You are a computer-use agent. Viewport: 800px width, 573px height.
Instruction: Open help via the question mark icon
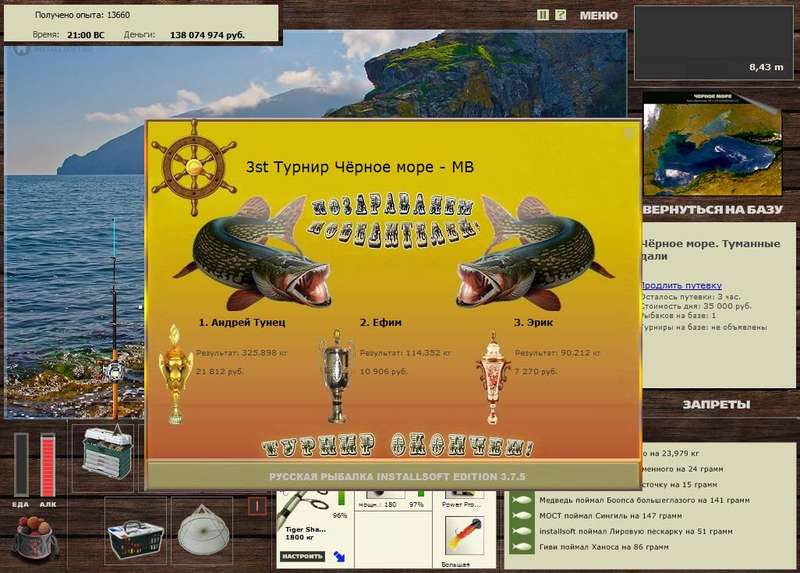[x=560, y=15]
